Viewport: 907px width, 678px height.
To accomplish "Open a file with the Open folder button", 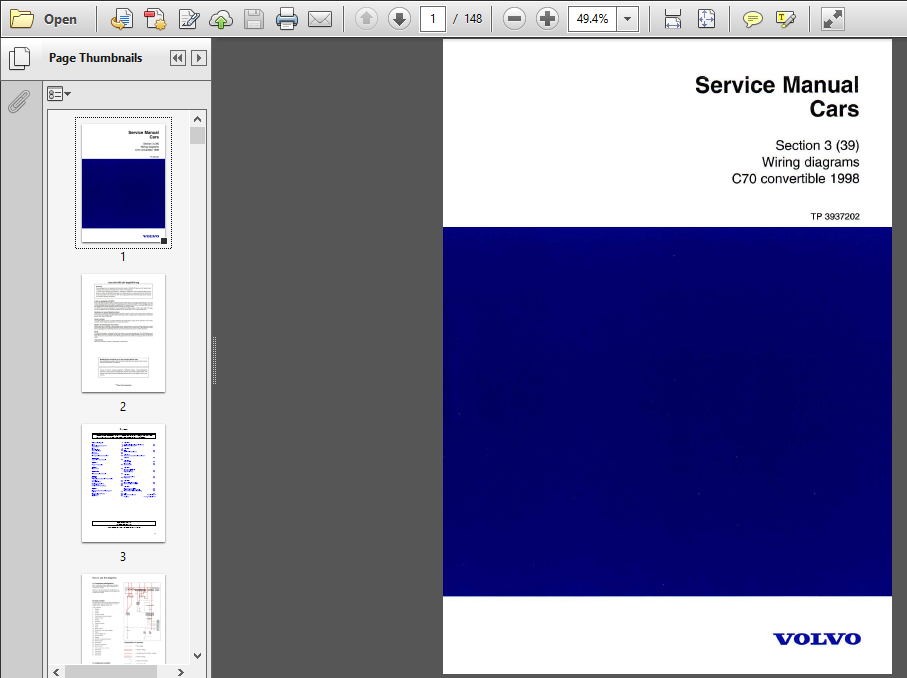I will tap(44, 19).
